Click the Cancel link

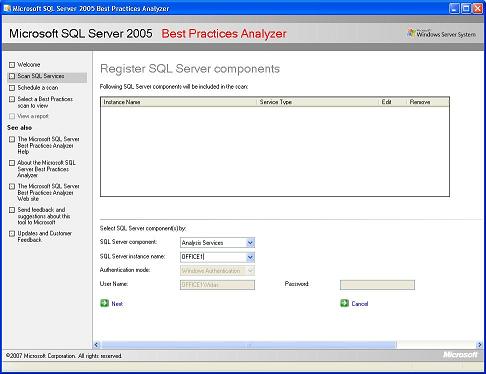pyautogui.click(x=360, y=304)
